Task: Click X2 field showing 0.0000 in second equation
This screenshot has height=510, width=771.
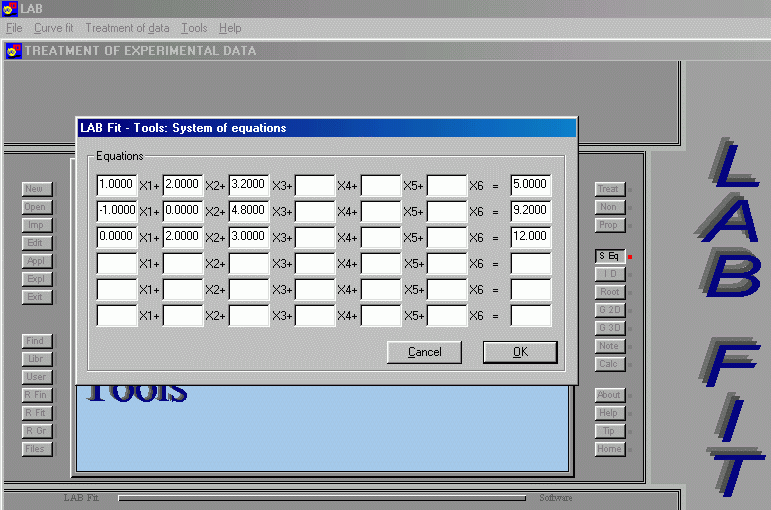Action: click(x=182, y=211)
